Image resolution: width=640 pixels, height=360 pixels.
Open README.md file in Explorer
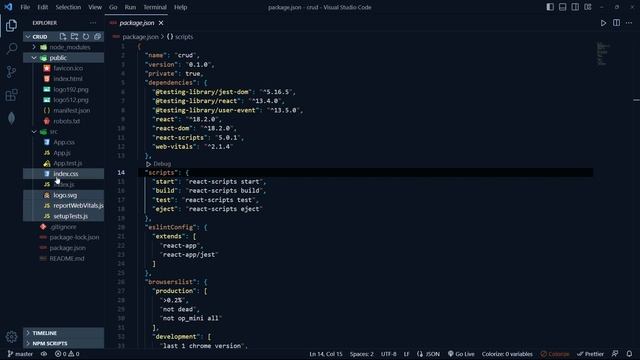point(67,258)
